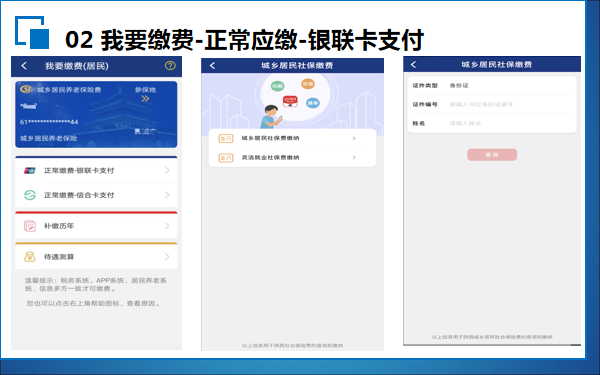Click the pink 查询 button

tap(492, 155)
